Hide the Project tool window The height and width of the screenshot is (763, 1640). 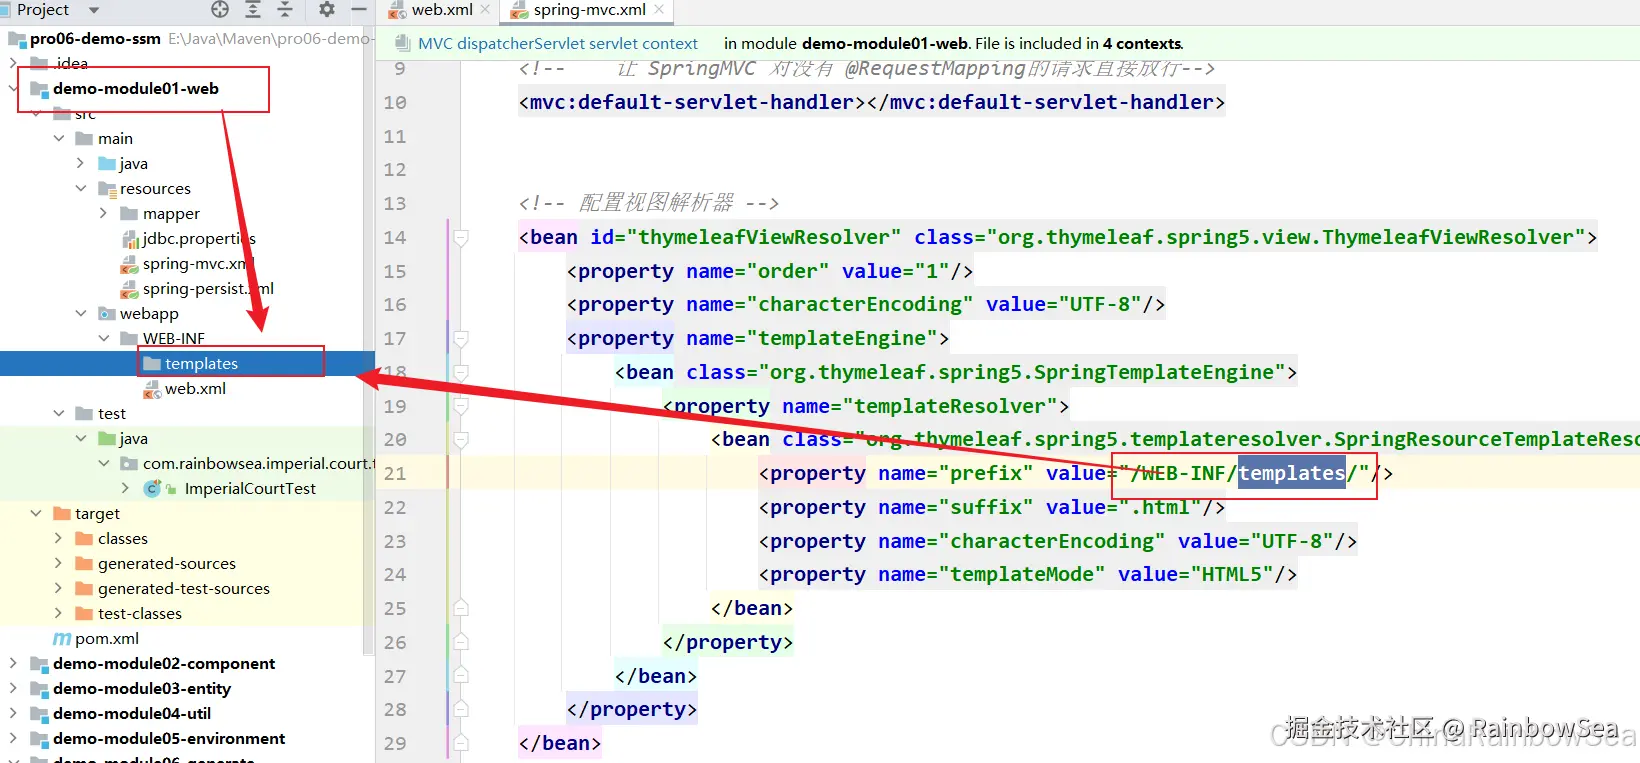pos(359,10)
